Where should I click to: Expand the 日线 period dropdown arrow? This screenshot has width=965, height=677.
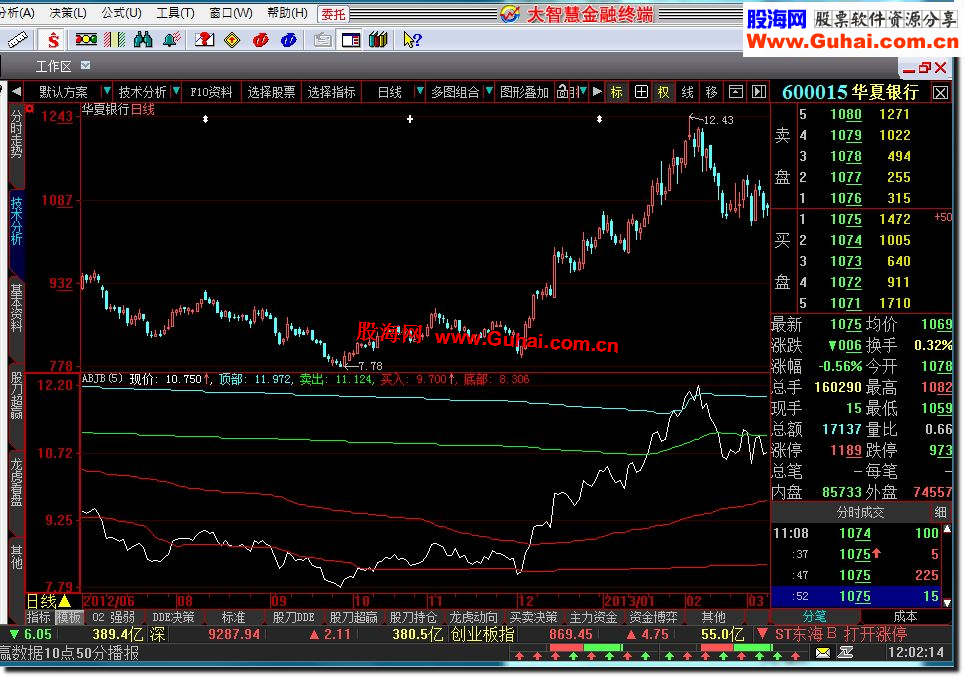click(420, 92)
